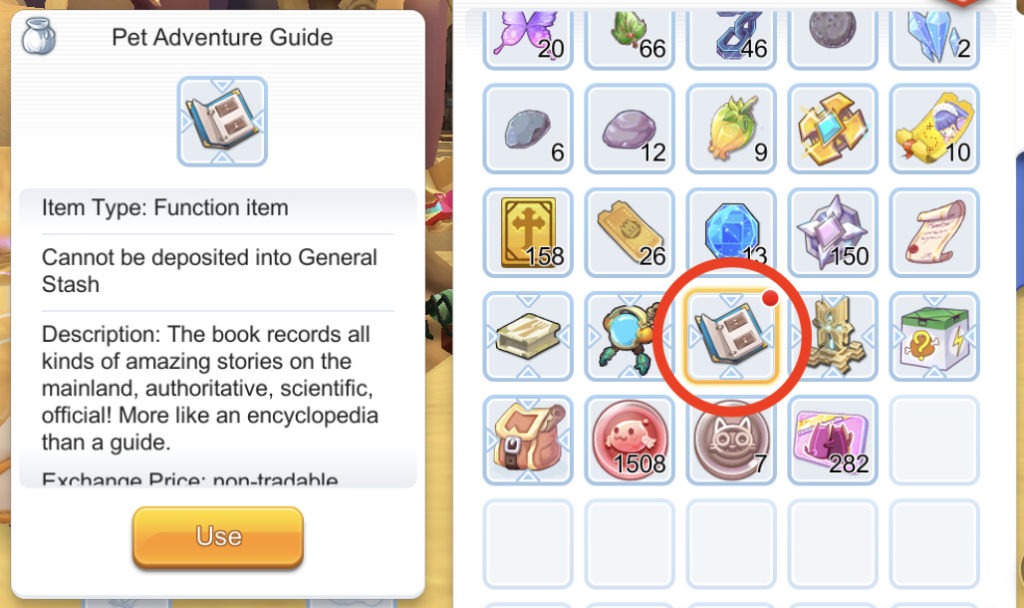Select the blue gemstone with count 13
Viewport: 1024px width, 608px height.
(731, 232)
